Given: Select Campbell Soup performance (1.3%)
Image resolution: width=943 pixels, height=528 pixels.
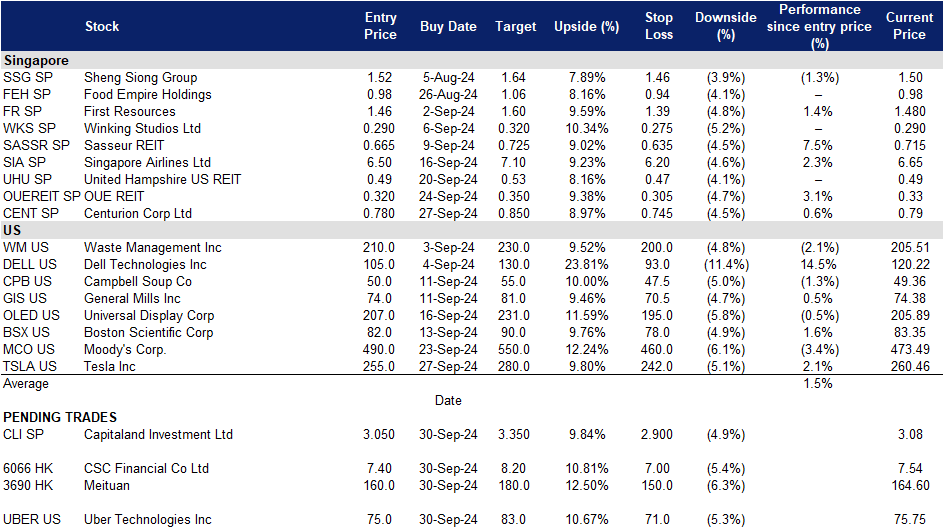Looking at the screenshot, I should (x=819, y=281).
